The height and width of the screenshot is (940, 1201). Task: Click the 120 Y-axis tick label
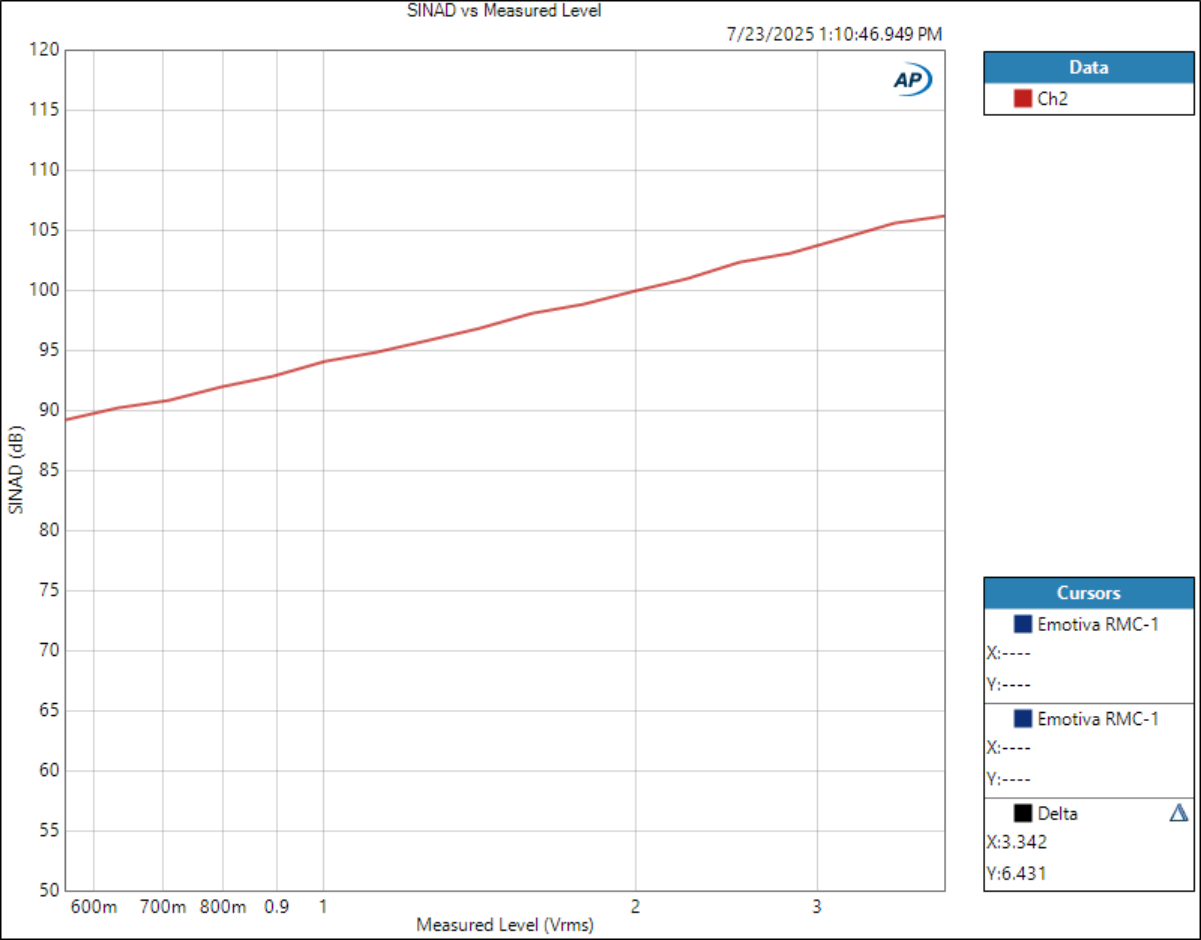click(46, 50)
